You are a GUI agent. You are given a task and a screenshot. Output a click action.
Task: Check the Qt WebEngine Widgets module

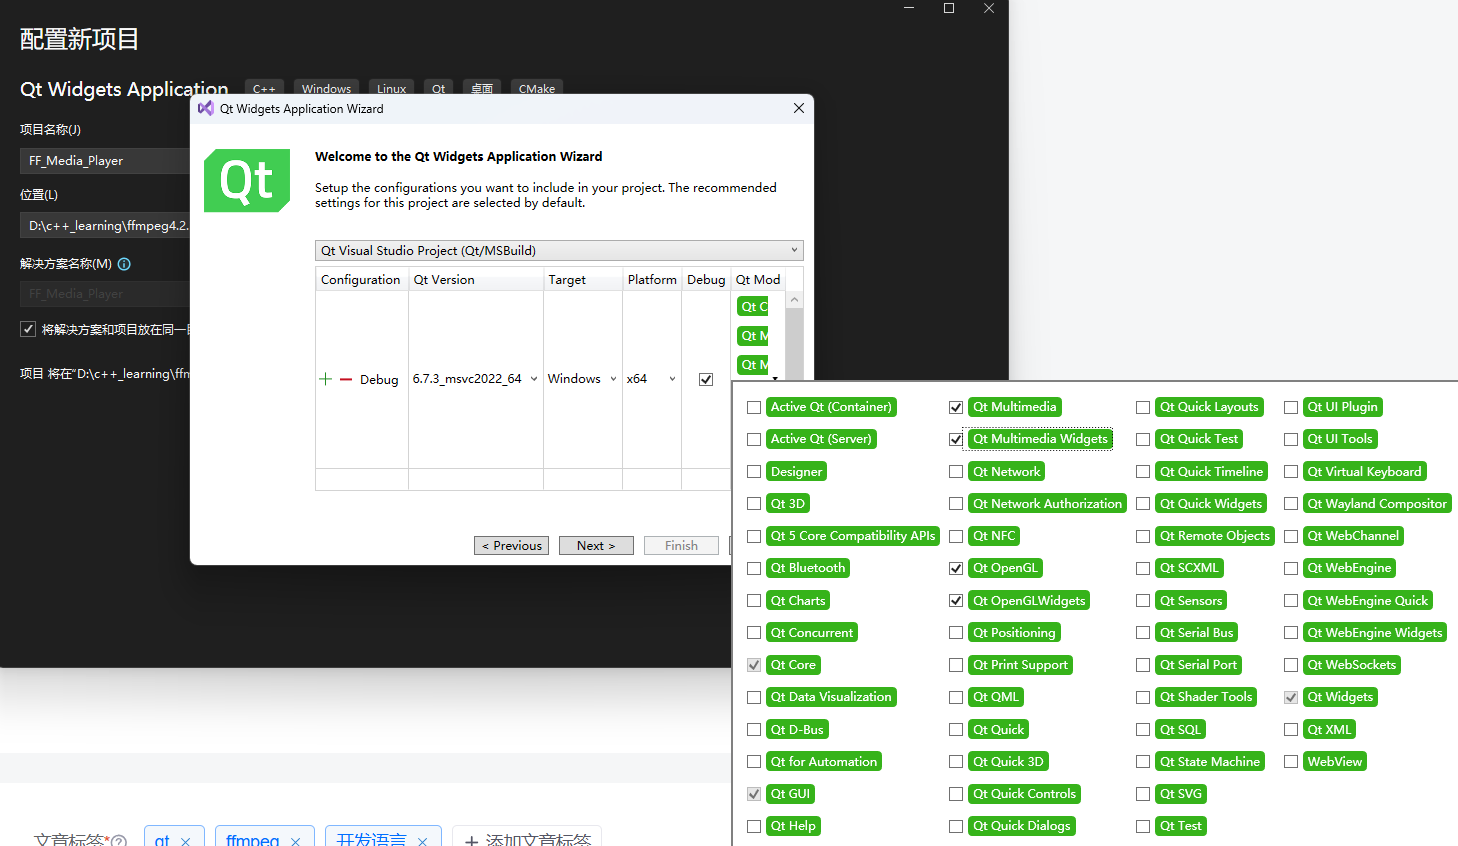coord(1291,633)
